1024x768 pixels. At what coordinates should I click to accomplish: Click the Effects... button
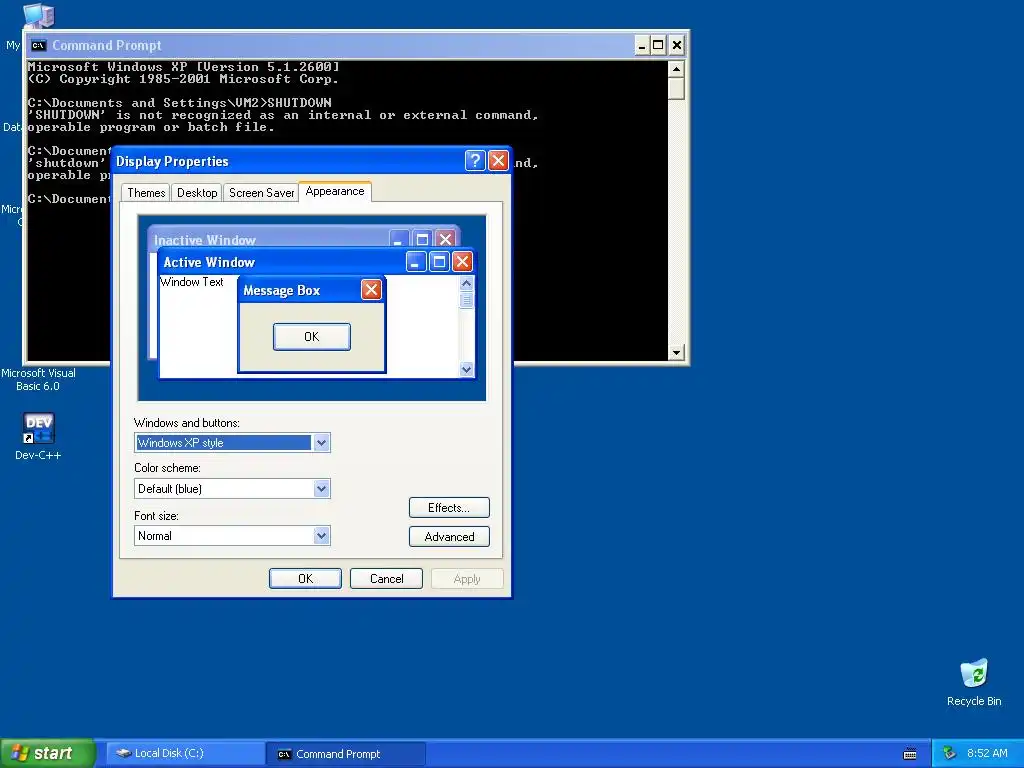[x=449, y=507]
